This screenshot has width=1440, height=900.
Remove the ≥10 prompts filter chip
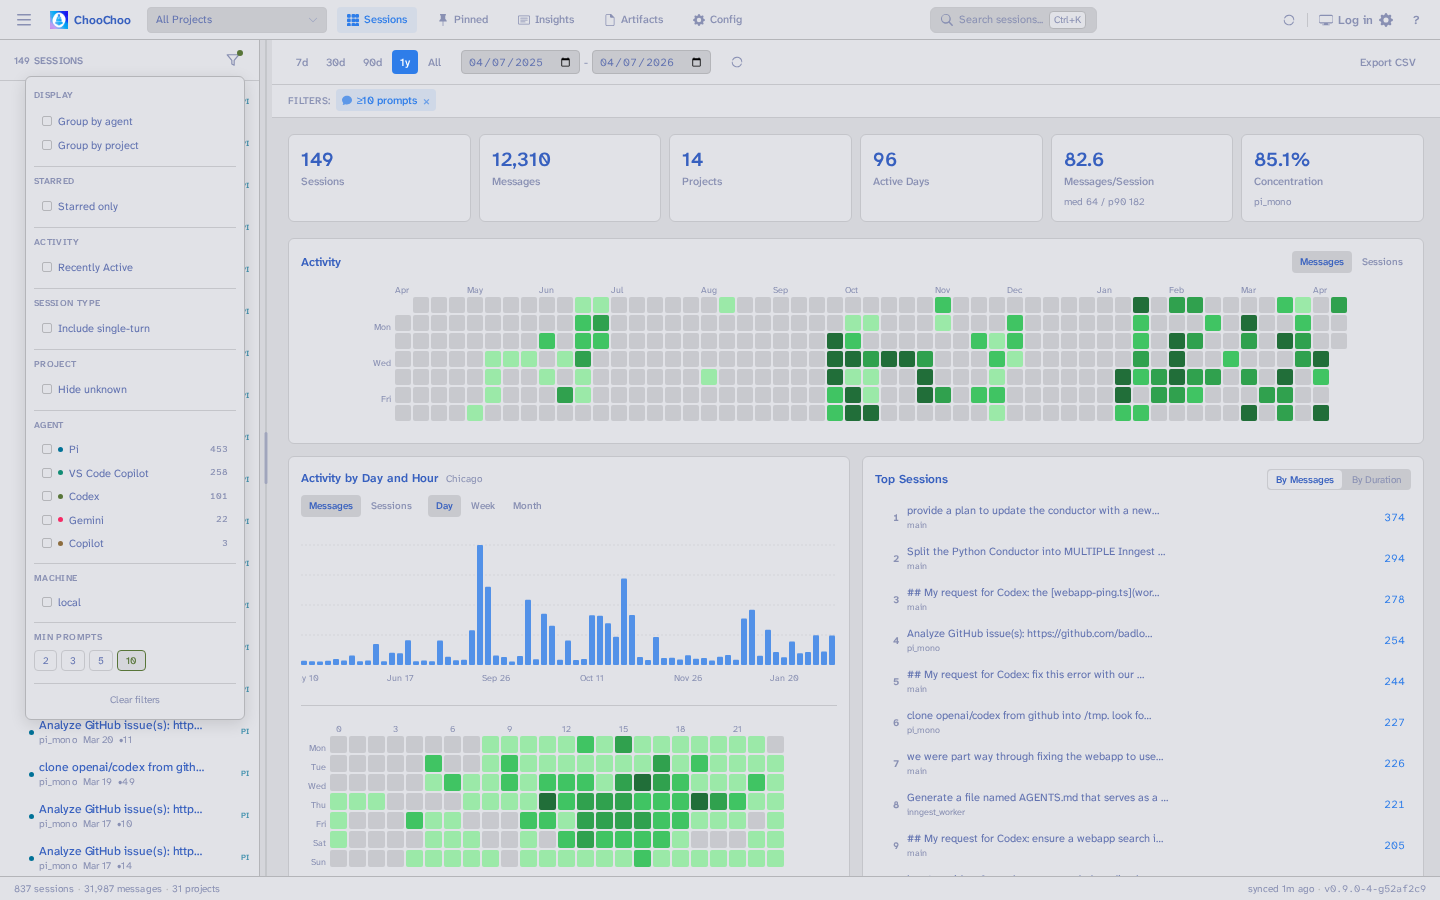pos(426,100)
